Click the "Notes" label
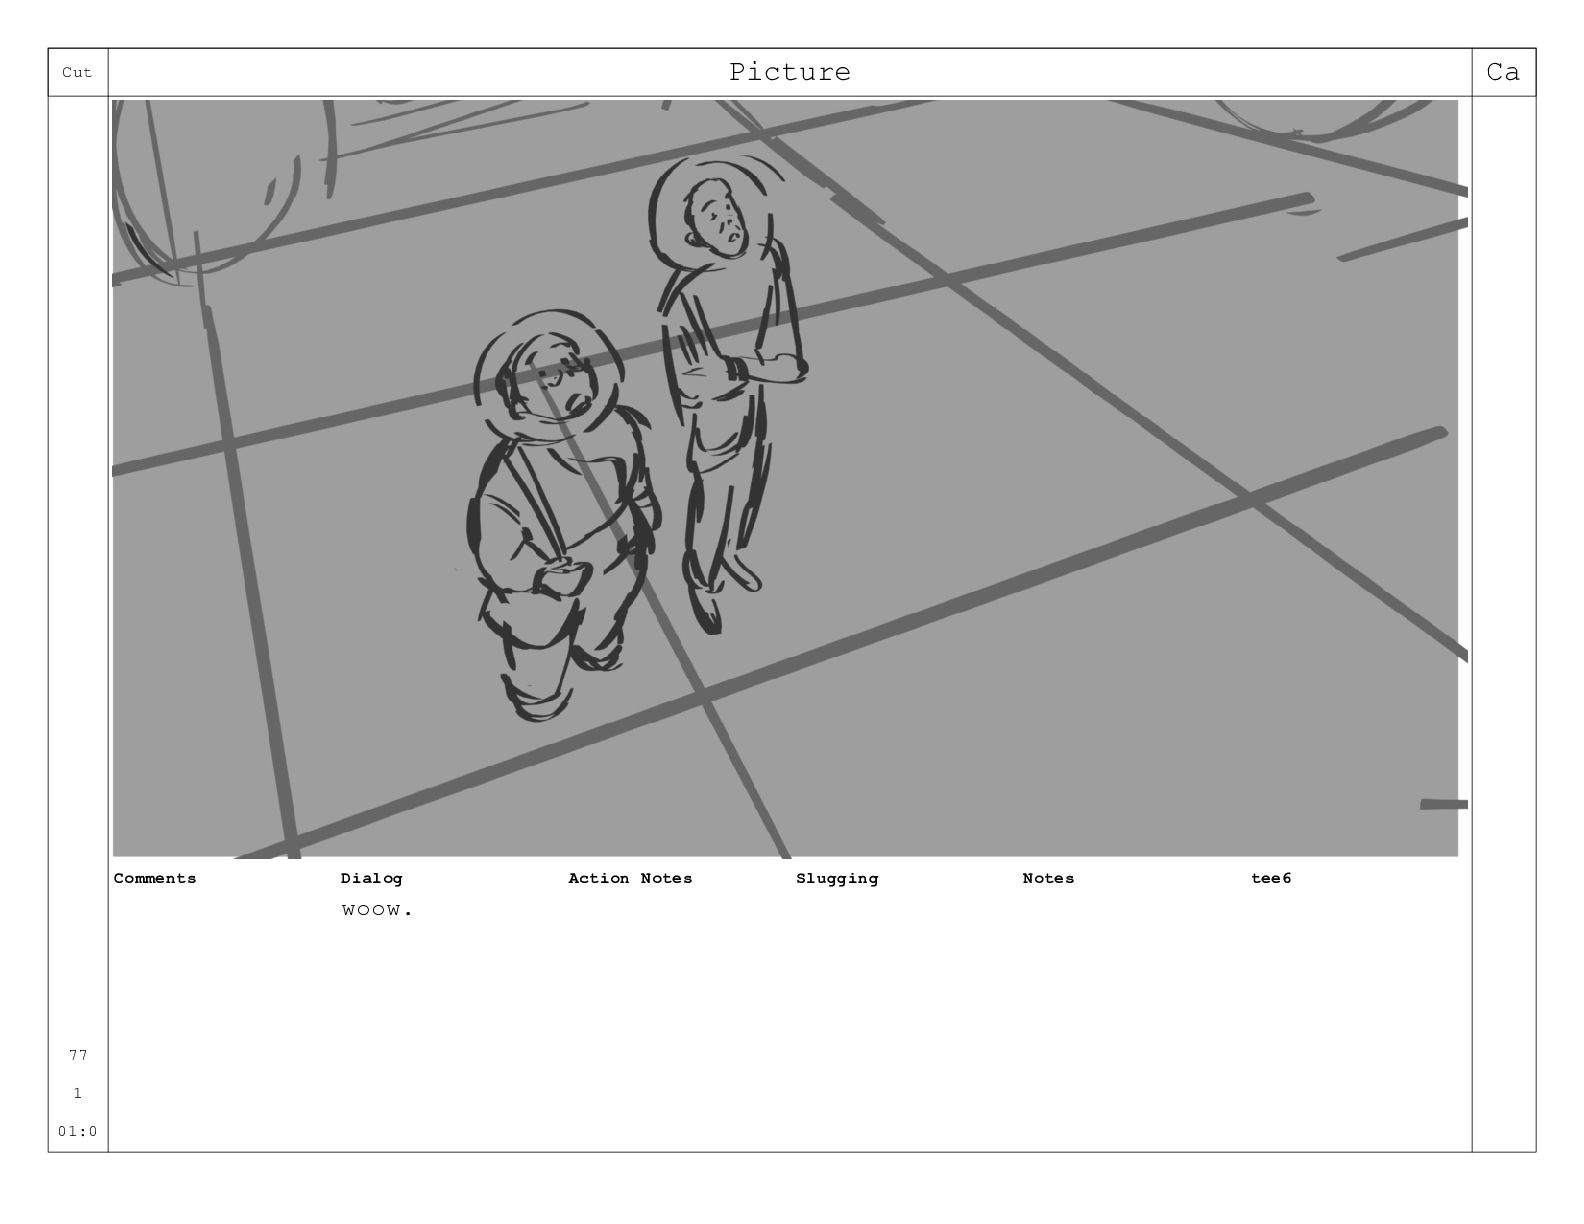This screenshot has width=1584, height=1224. tap(1048, 878)
